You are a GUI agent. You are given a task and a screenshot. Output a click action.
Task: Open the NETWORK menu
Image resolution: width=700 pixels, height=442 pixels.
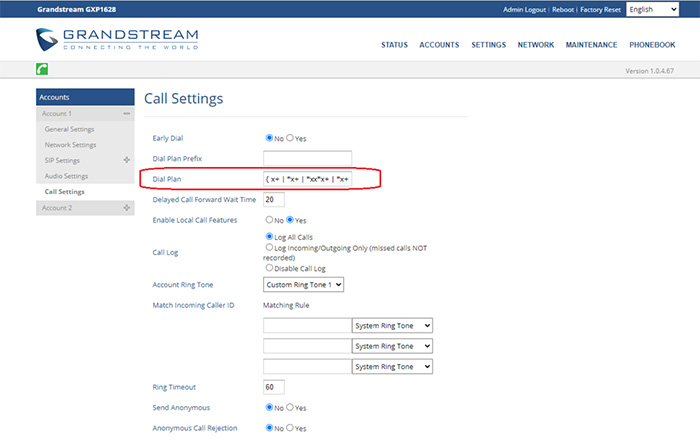(x=536, y=45)
